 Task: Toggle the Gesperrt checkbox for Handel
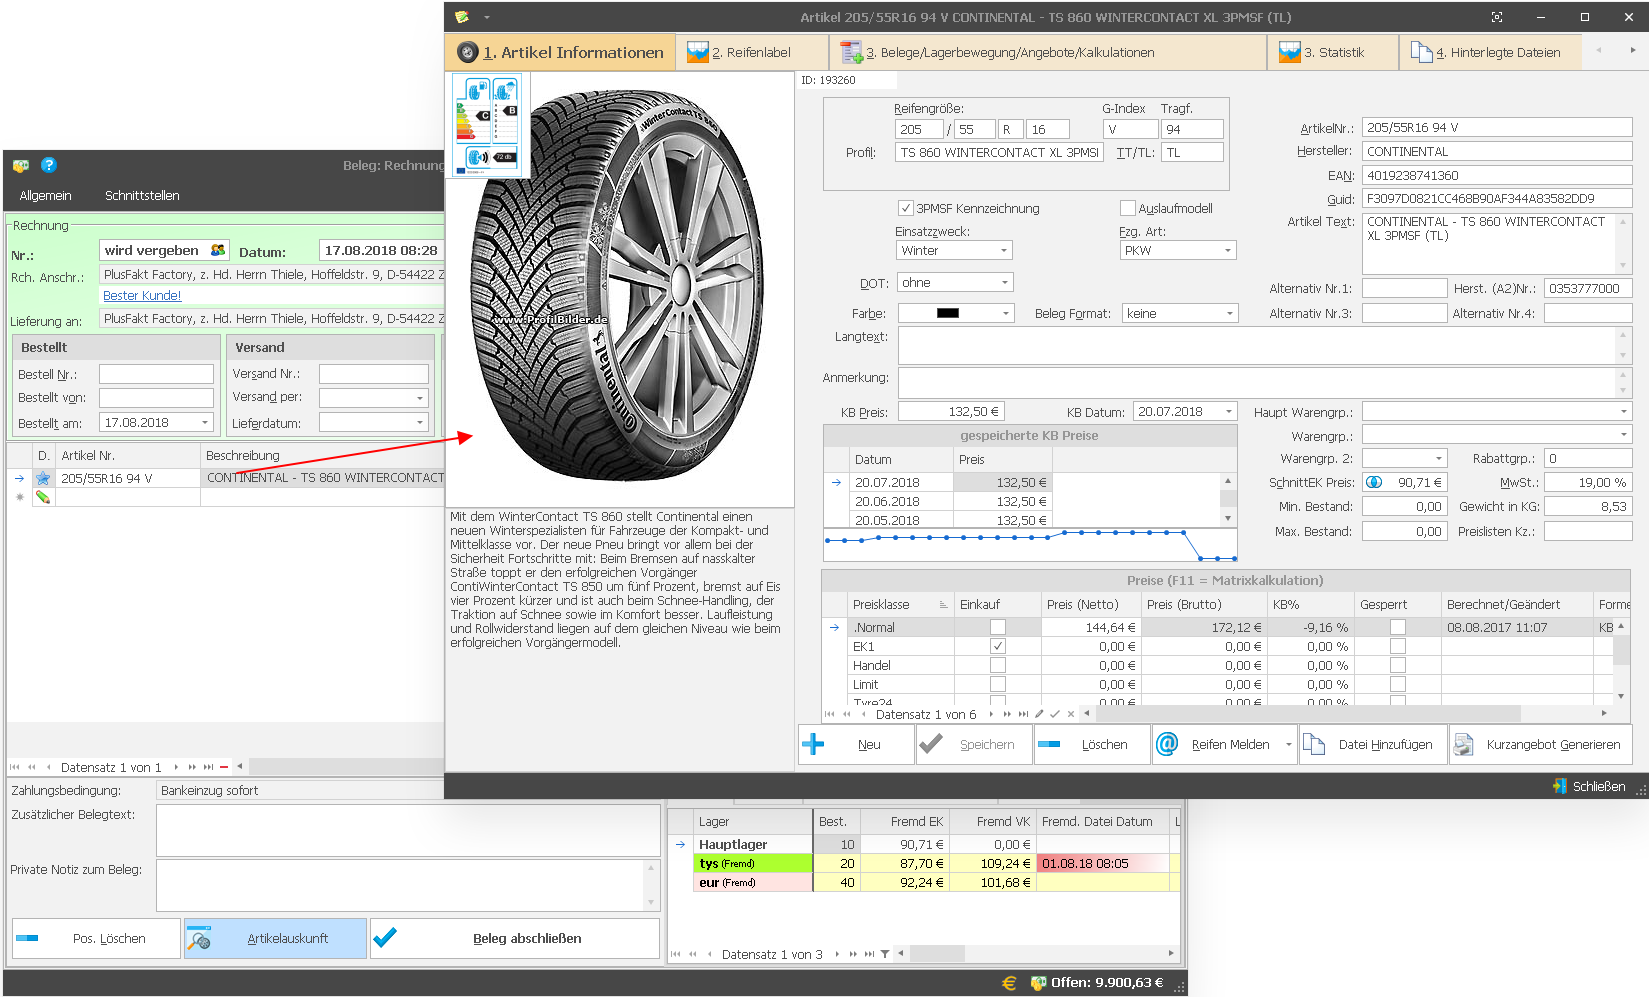[1397, 665]
